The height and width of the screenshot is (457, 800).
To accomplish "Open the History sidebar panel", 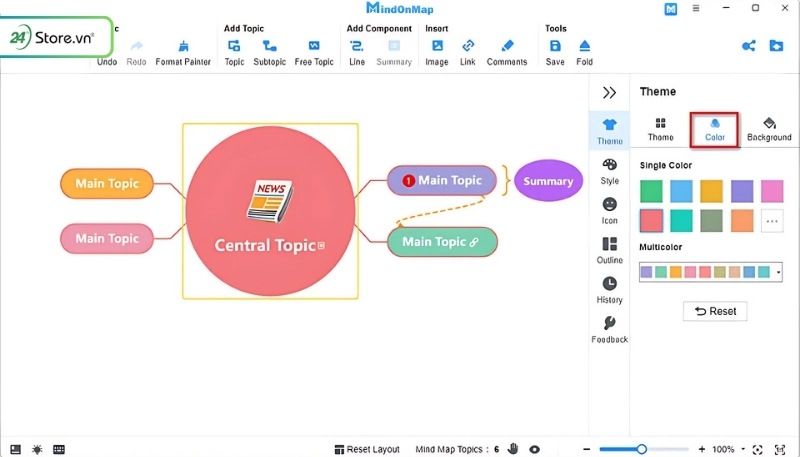I will click(610, 290).
